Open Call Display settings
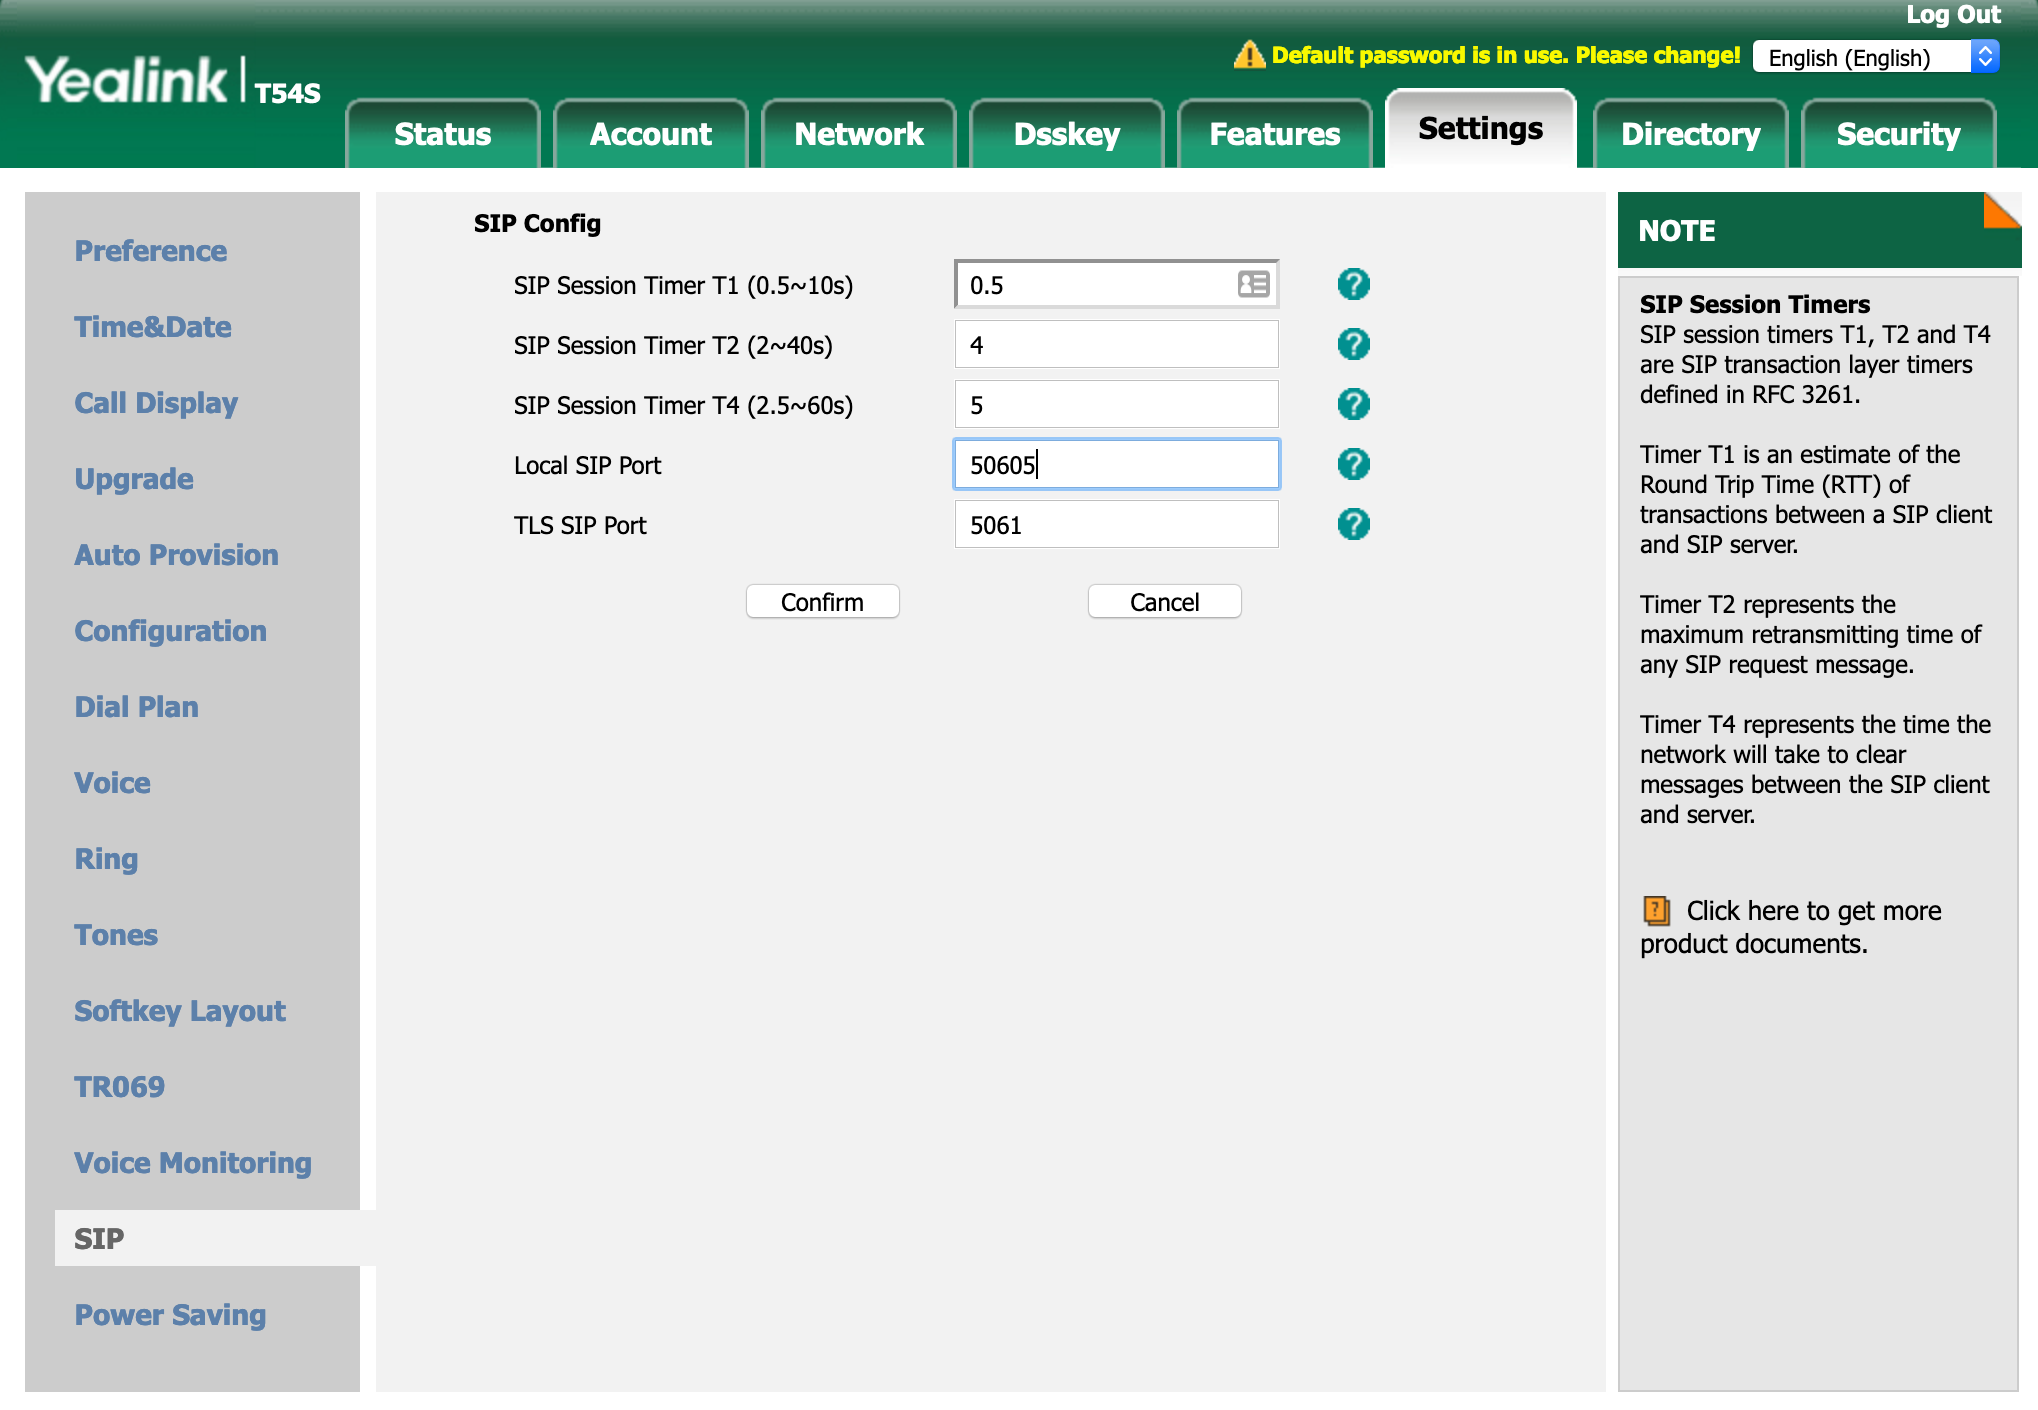This screenshot has height=1410, width=2038. (x=156, y=402)
